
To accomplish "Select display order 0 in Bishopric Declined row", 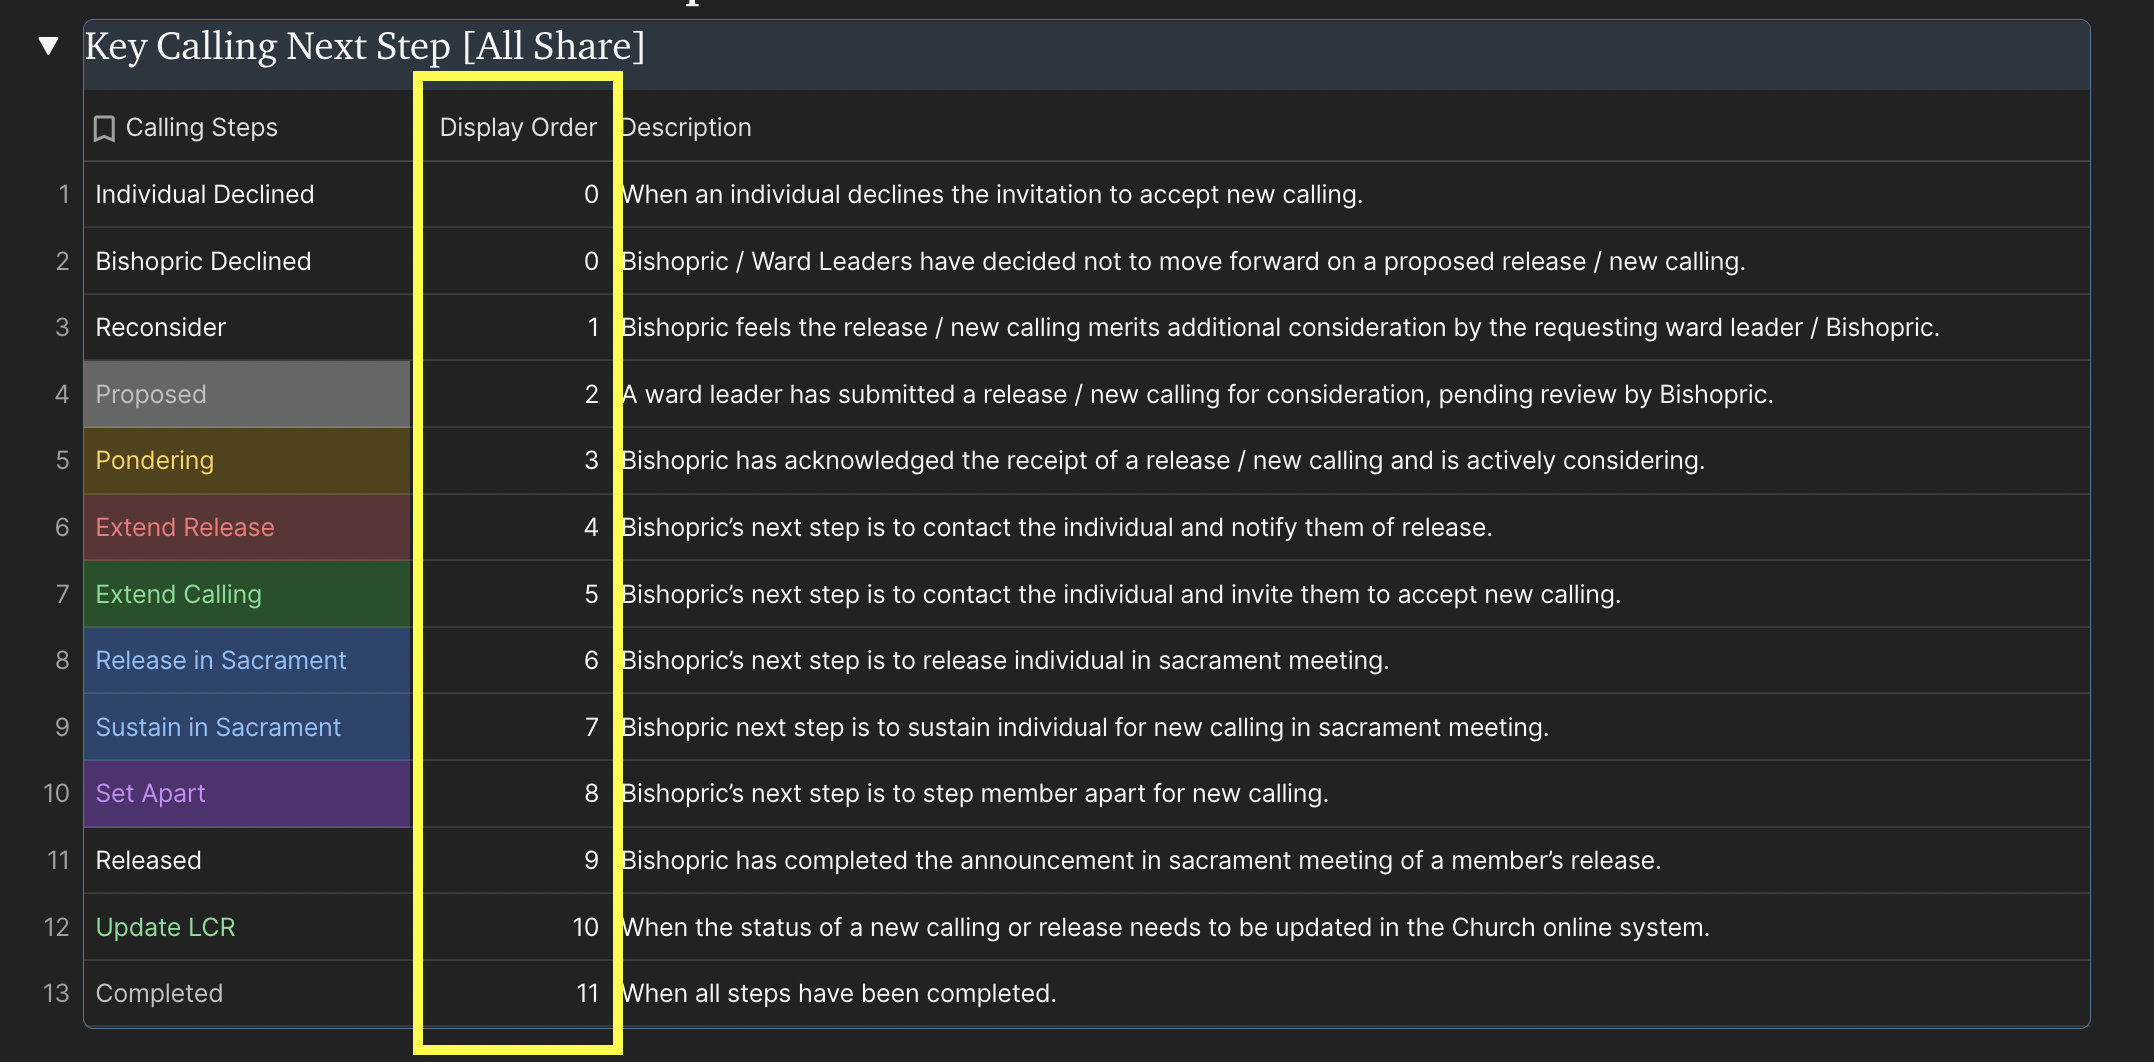I will pyautogui.click(x=591, y=261).
